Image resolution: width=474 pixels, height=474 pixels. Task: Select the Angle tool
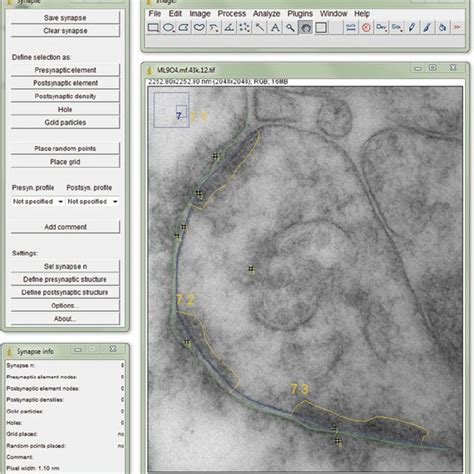[x=229, y=28]
